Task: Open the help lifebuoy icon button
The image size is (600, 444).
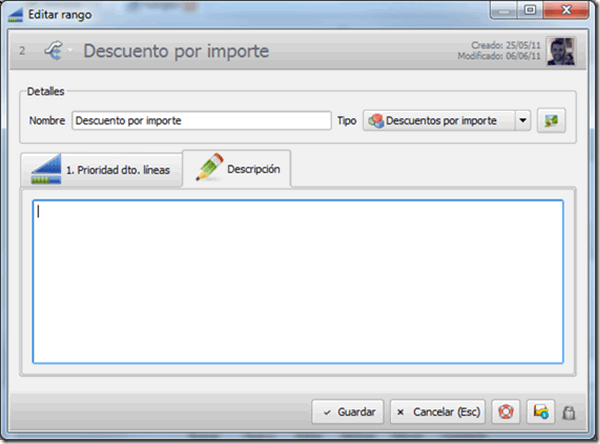Action: 505,412
